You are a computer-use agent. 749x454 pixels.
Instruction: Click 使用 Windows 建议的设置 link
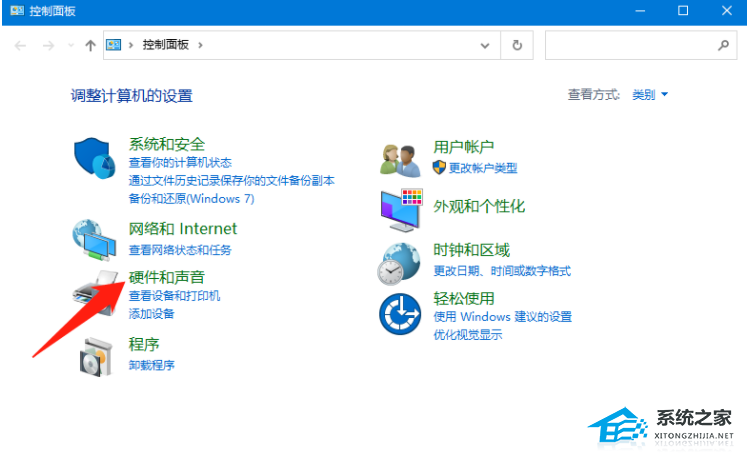[503, 317]
